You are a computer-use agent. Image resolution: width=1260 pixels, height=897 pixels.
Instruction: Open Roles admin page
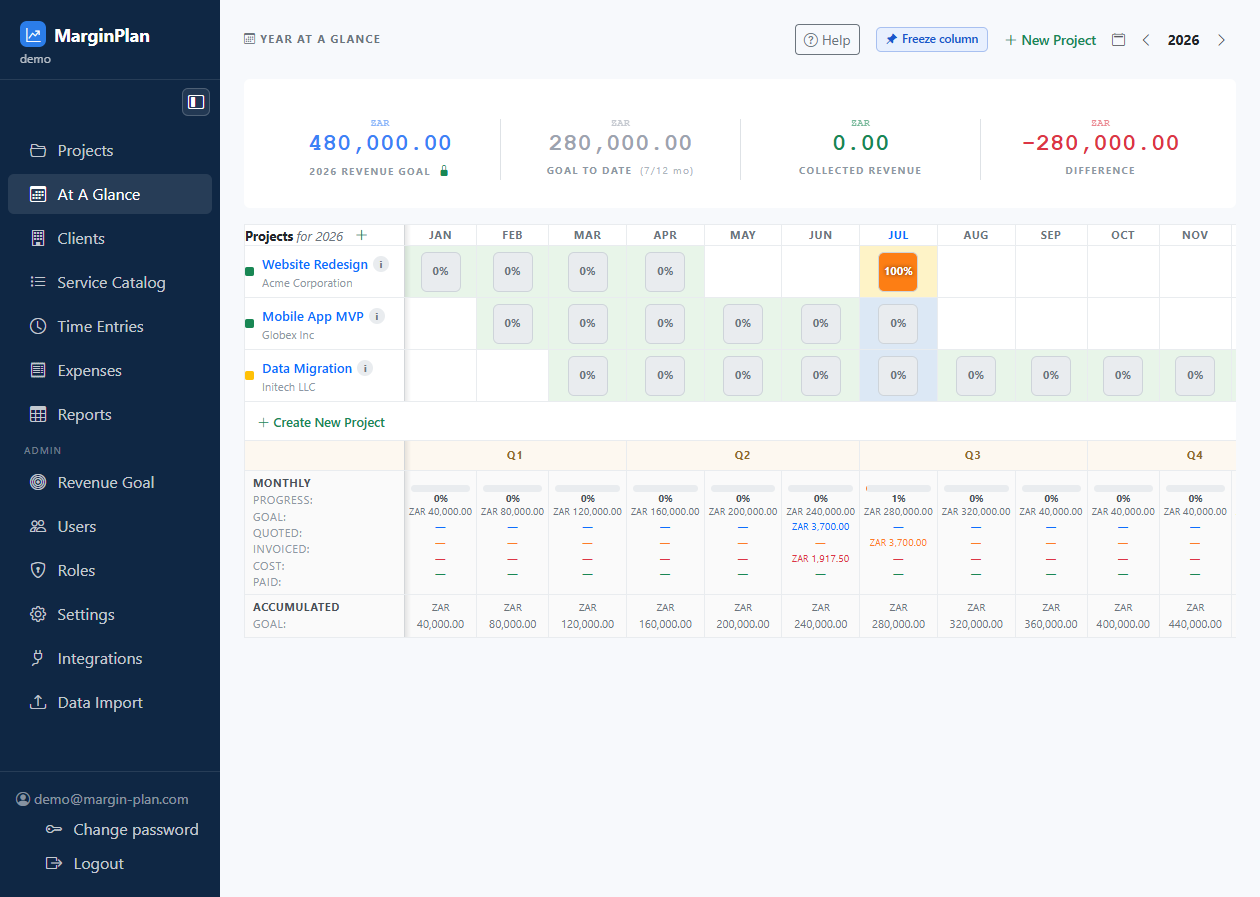110,571
